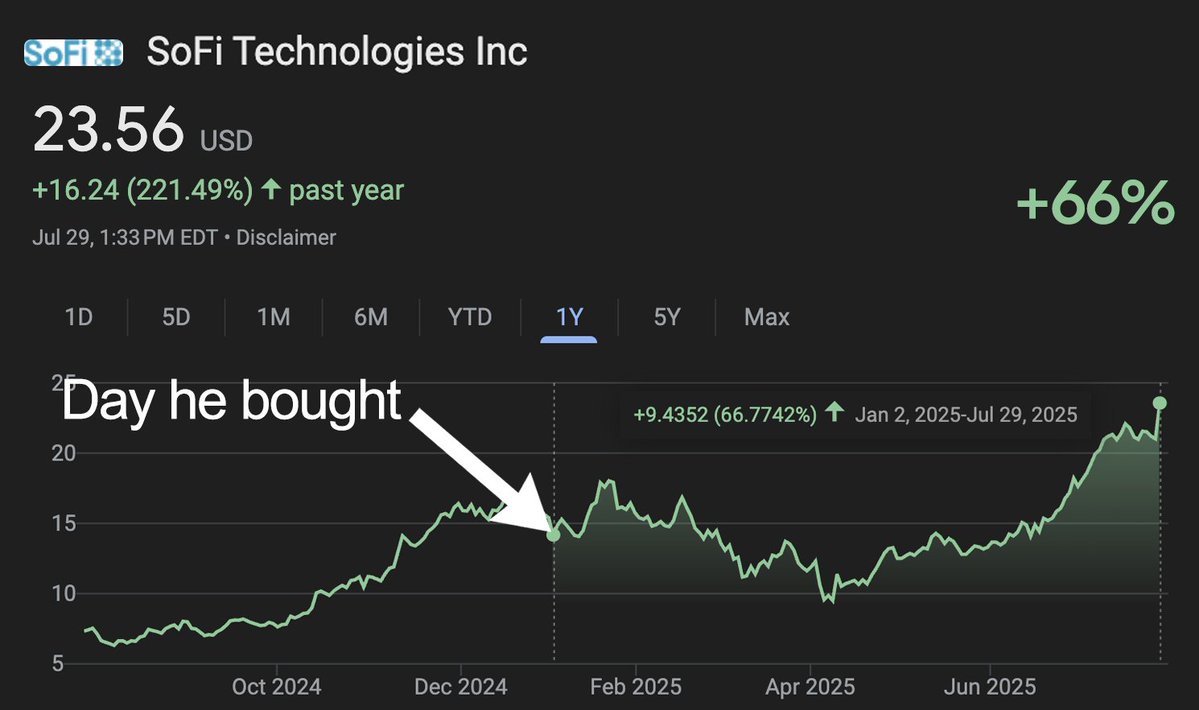This screenshot has height=710, width=1199.
Task: Click the green dot at the chart's latest price
Action: pos(1160,403)
